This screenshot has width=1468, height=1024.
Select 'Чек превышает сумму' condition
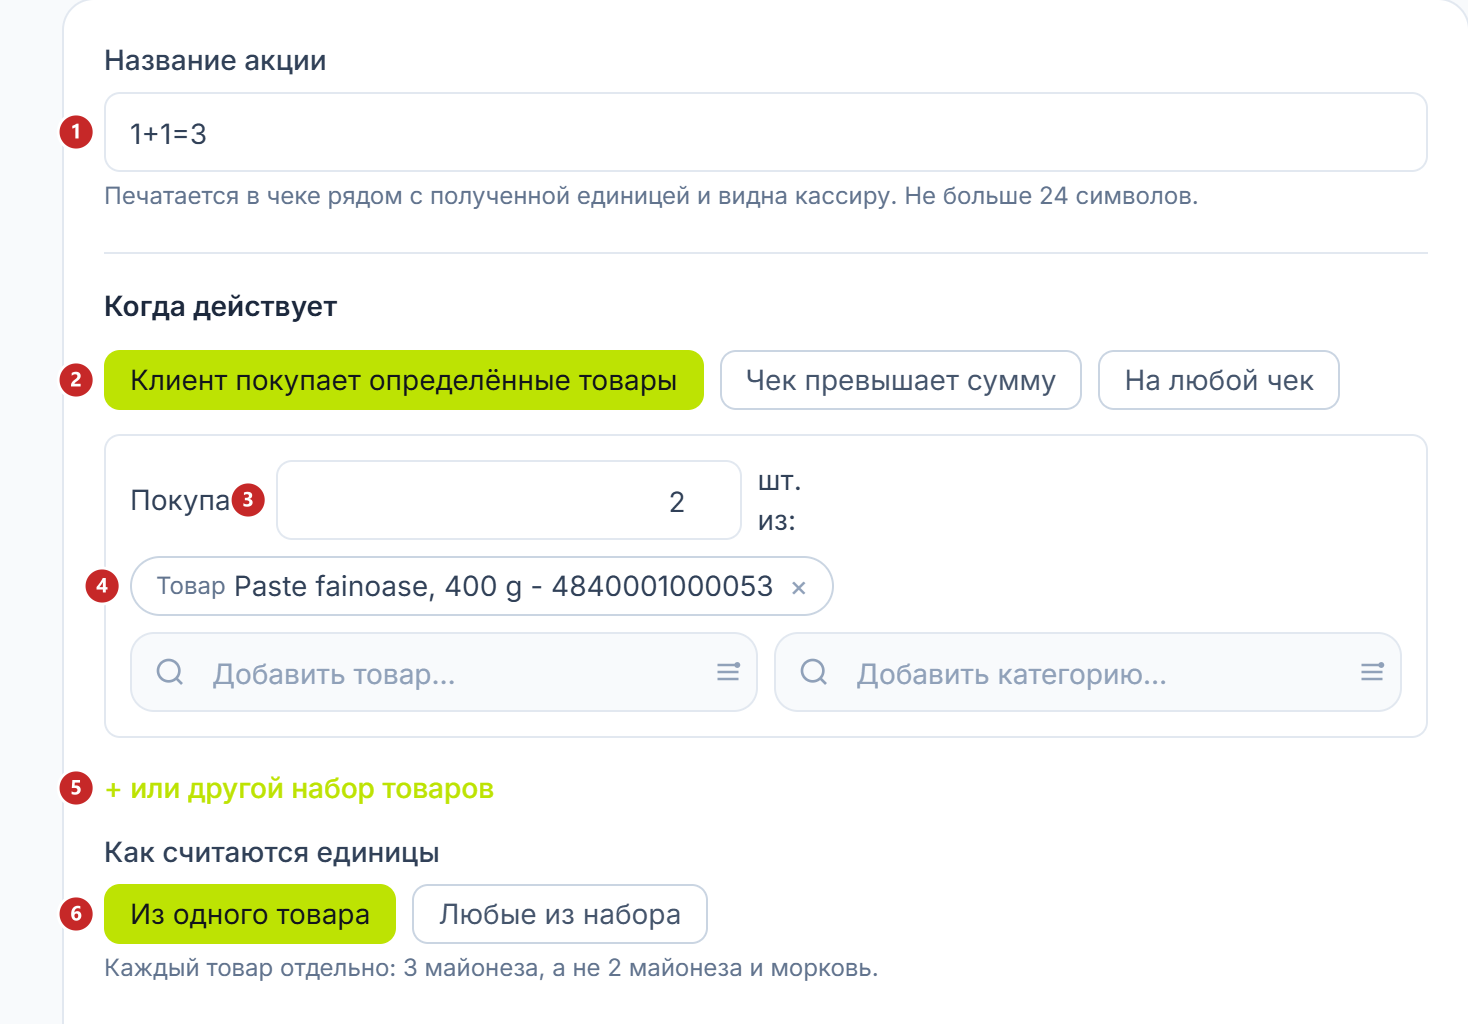[x=901, y=380]
